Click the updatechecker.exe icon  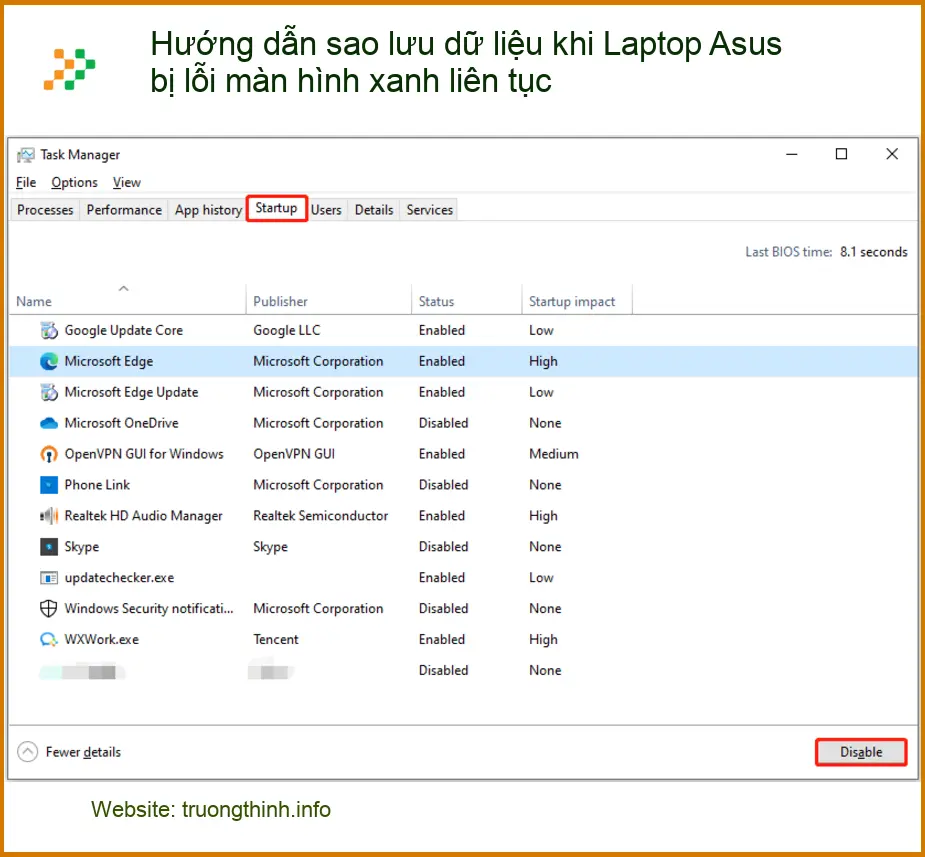tap(49, 577)
